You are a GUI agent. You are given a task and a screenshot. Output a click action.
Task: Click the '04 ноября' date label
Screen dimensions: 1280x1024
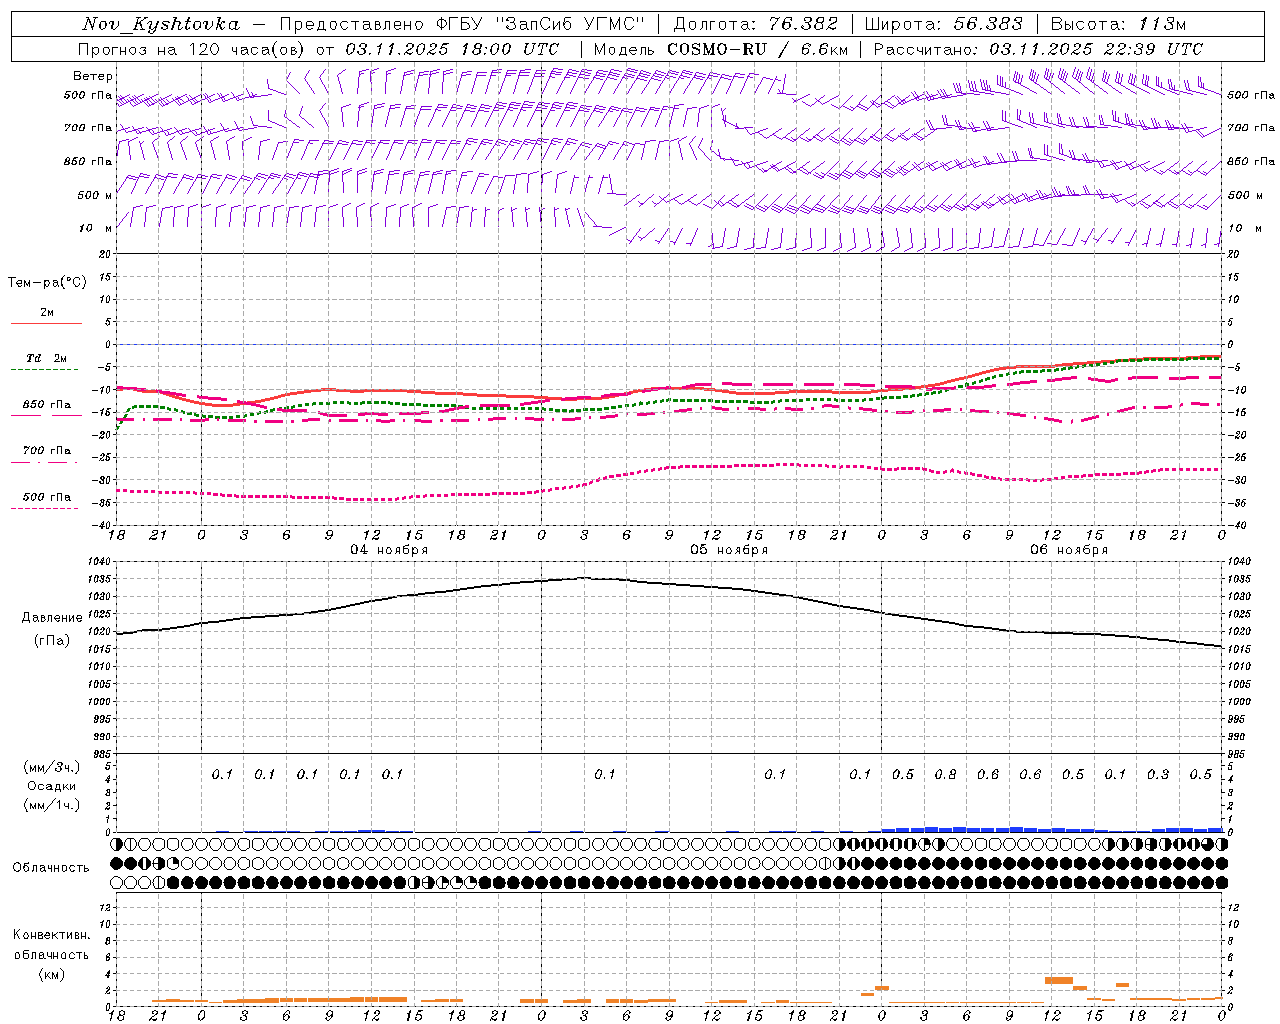[x=389, y=550]
